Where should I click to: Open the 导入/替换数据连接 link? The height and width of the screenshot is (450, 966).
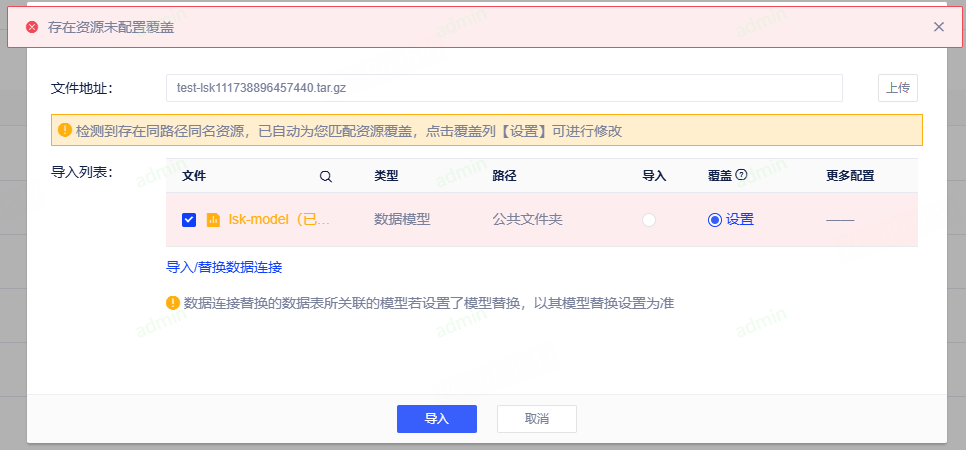pyautogui.click(x=224, y=267)
